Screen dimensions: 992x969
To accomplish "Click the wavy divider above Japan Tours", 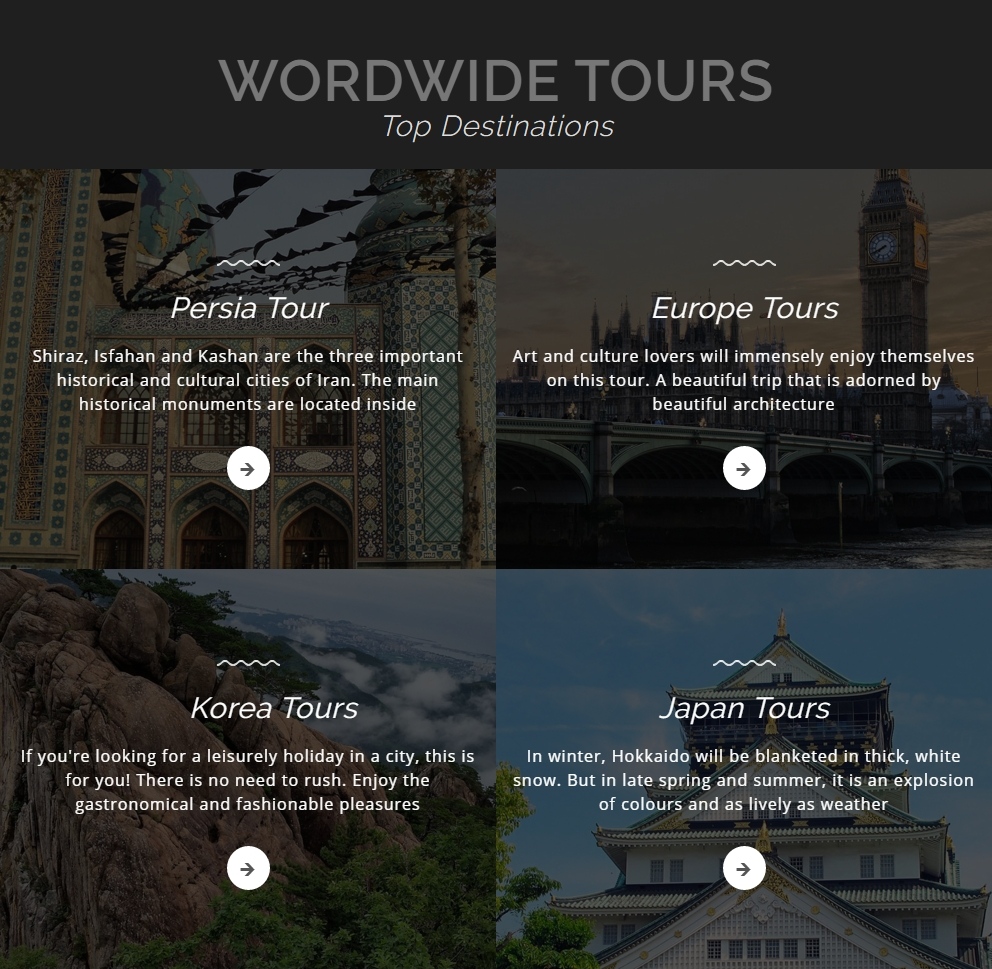I will [744, 663].
